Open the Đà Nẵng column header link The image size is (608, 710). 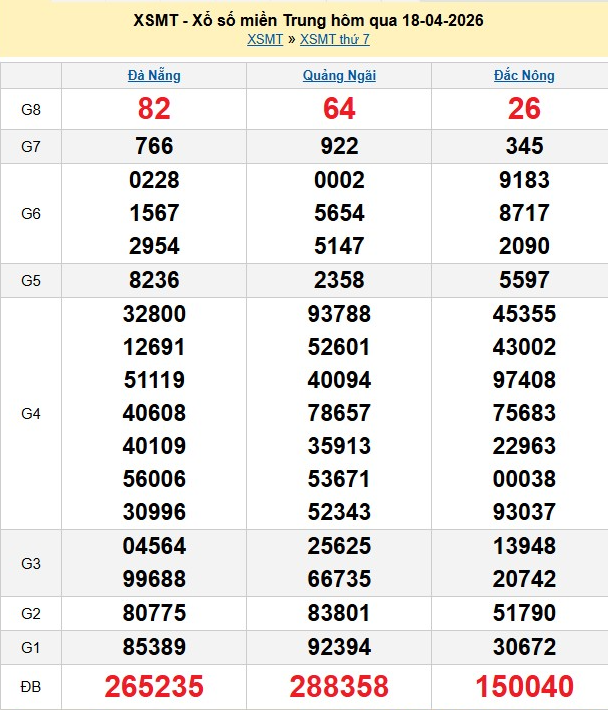pyautogui.click(x=154, y=75)
